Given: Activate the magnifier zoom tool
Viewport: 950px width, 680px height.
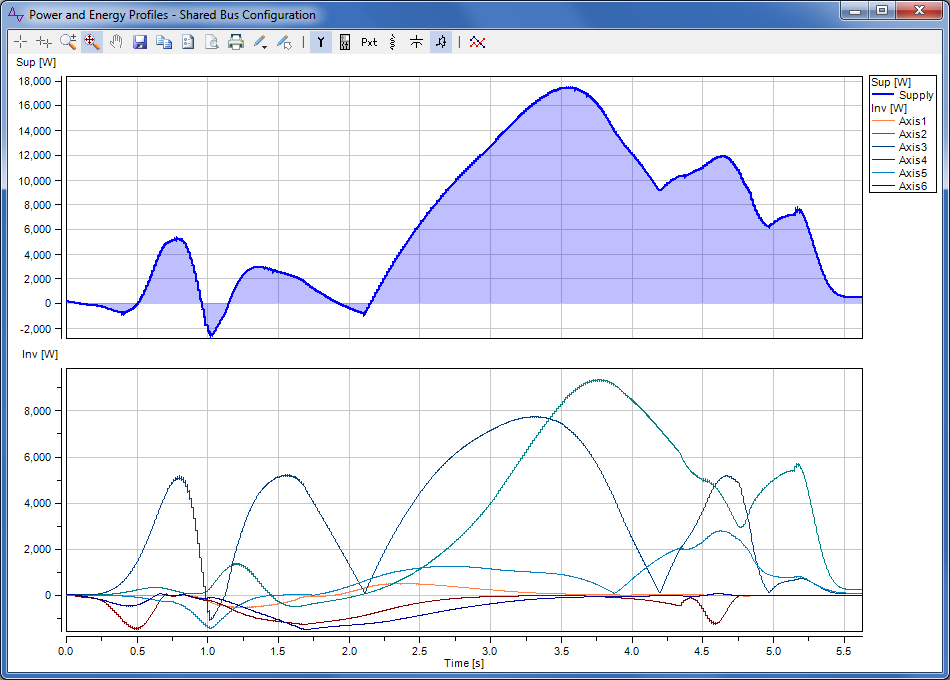Looking at the screenshot, I should point(68,42).
